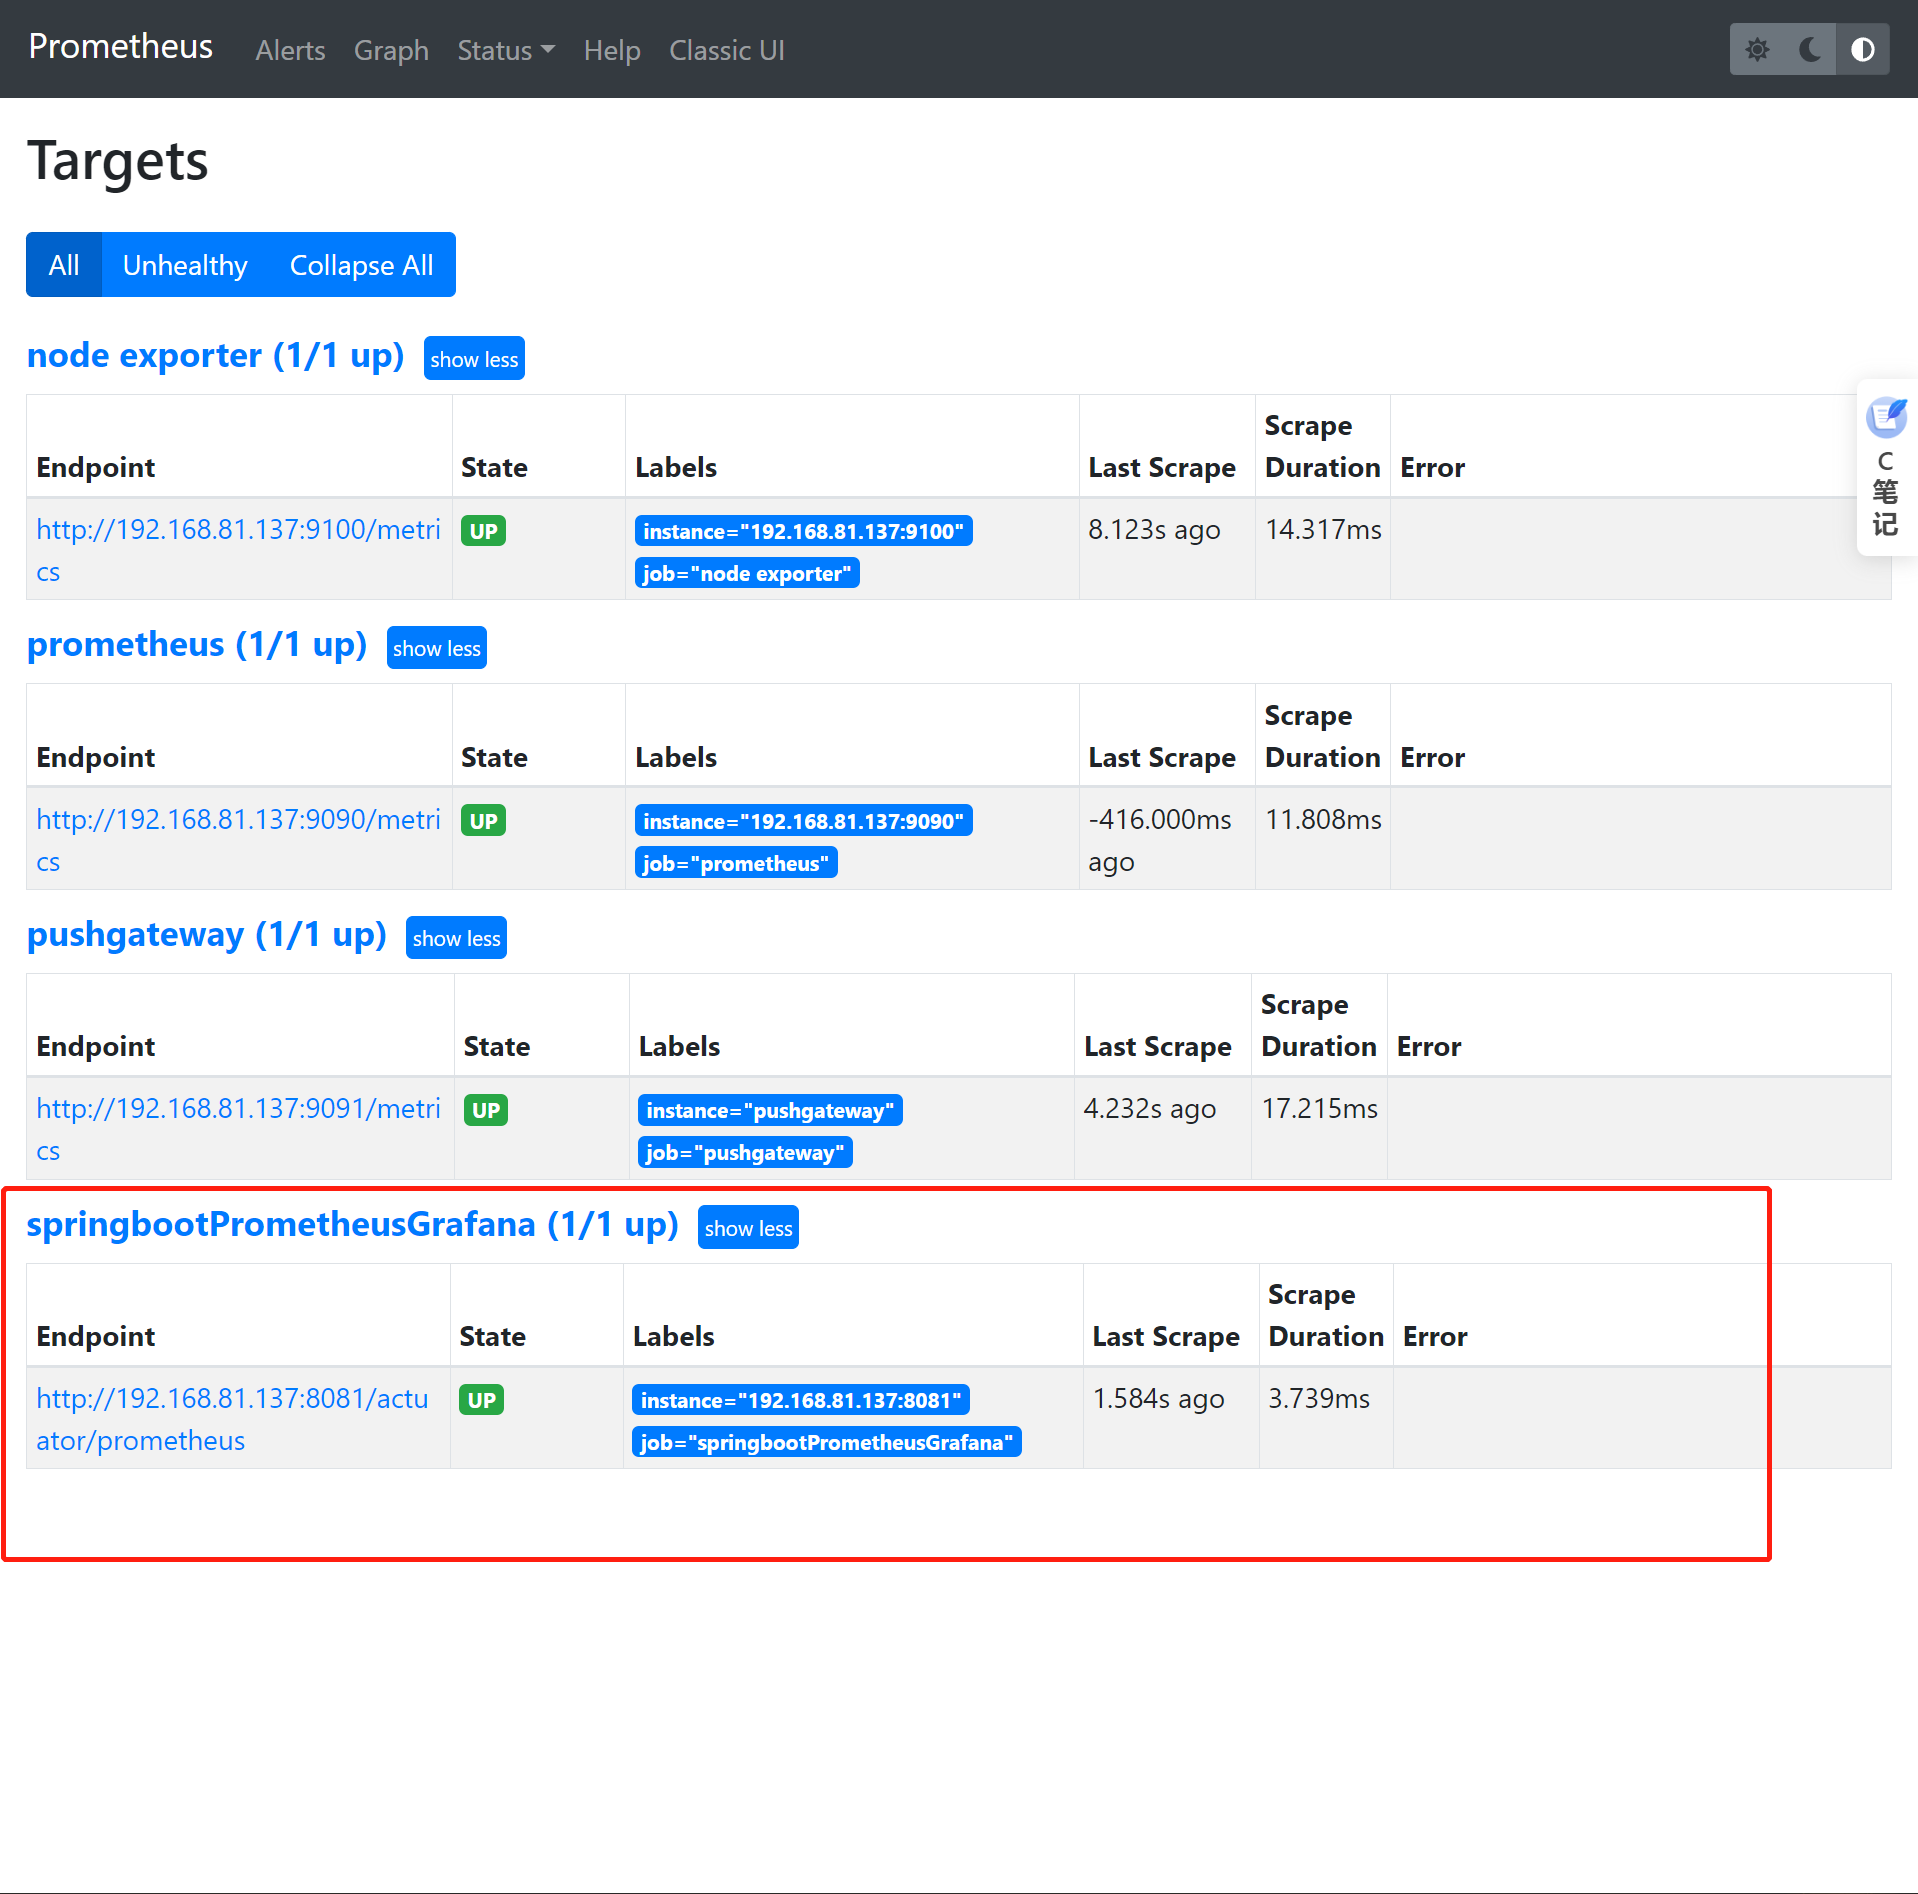Screen dimensions: 1918x1894
Task: Open the Status dropdown menu
Action: [506, 50]
